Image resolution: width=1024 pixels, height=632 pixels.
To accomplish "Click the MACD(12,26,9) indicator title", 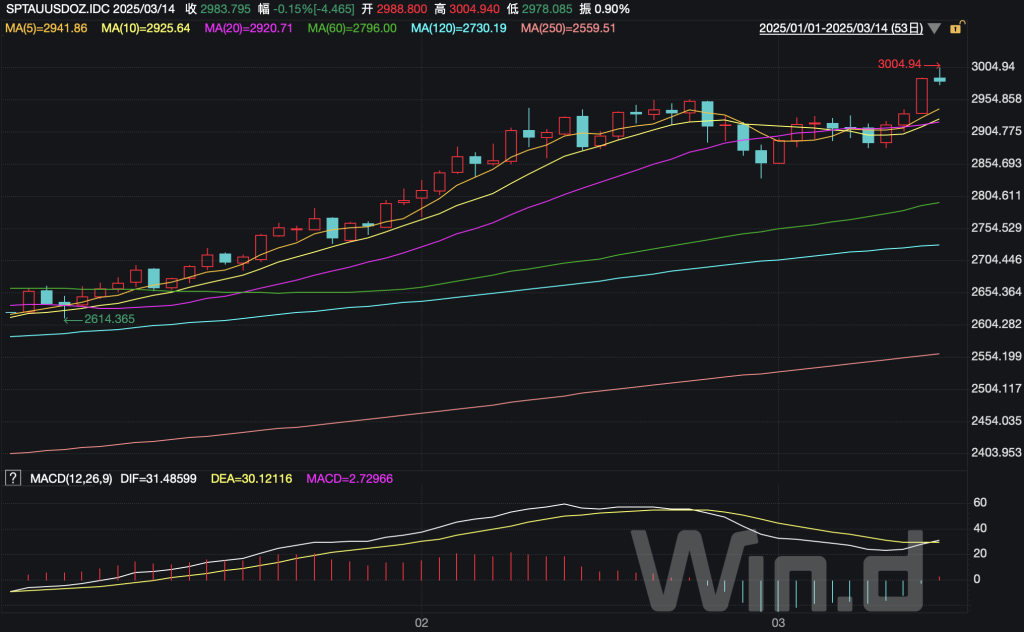I will pyautogui.click(x=68, y=479).
